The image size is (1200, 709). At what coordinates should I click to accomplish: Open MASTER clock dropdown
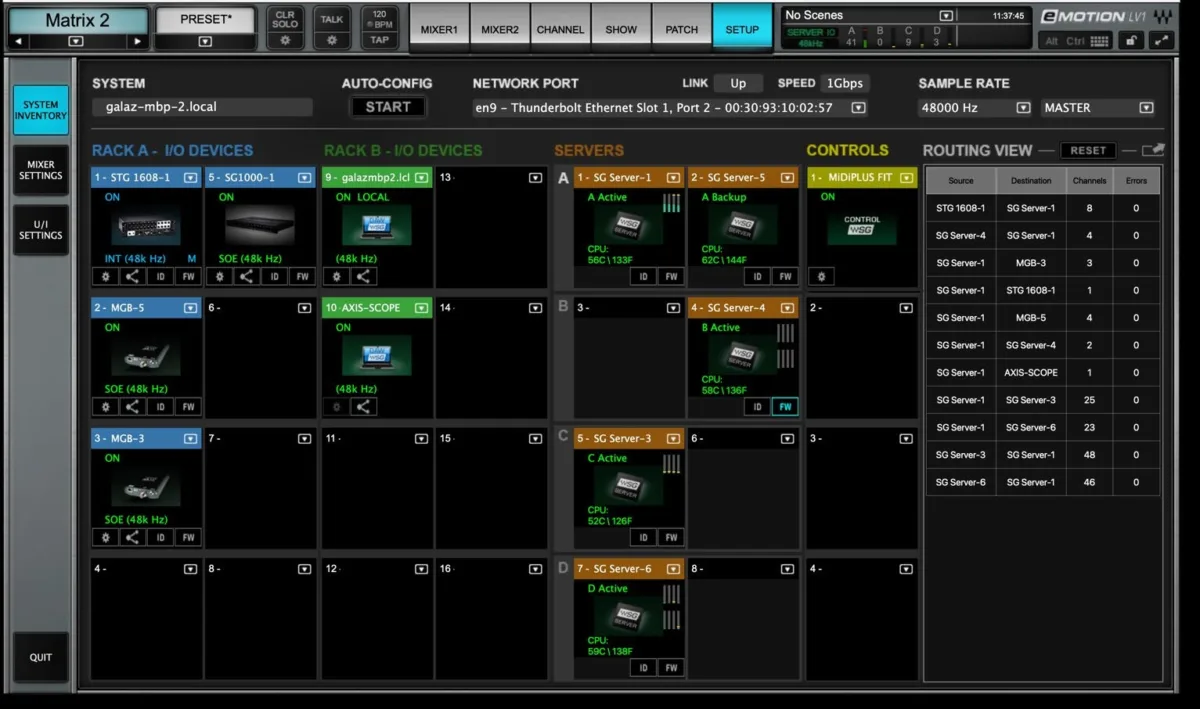[1146, 108]
